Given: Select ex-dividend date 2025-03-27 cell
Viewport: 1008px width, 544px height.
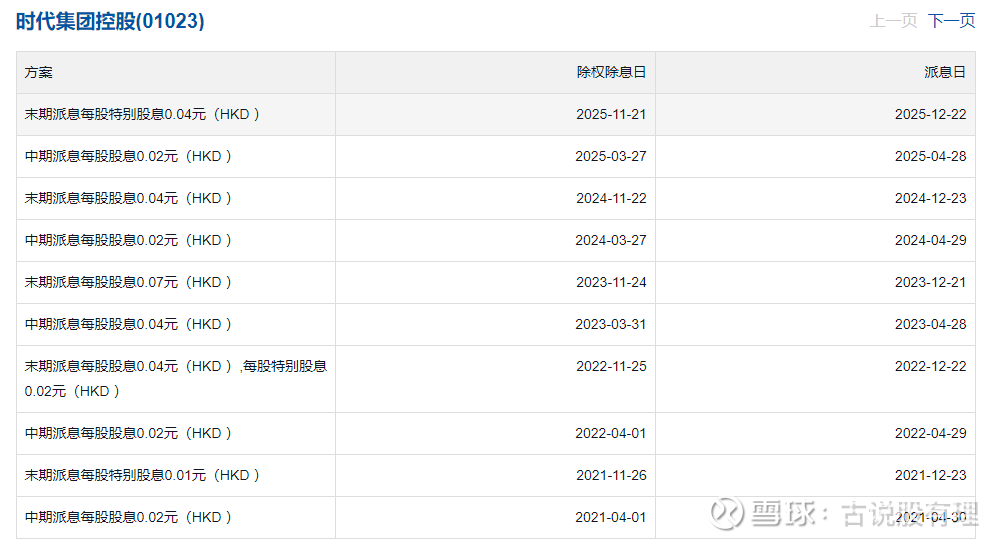Looking at the screenshot, I should (x=610, y=157).
